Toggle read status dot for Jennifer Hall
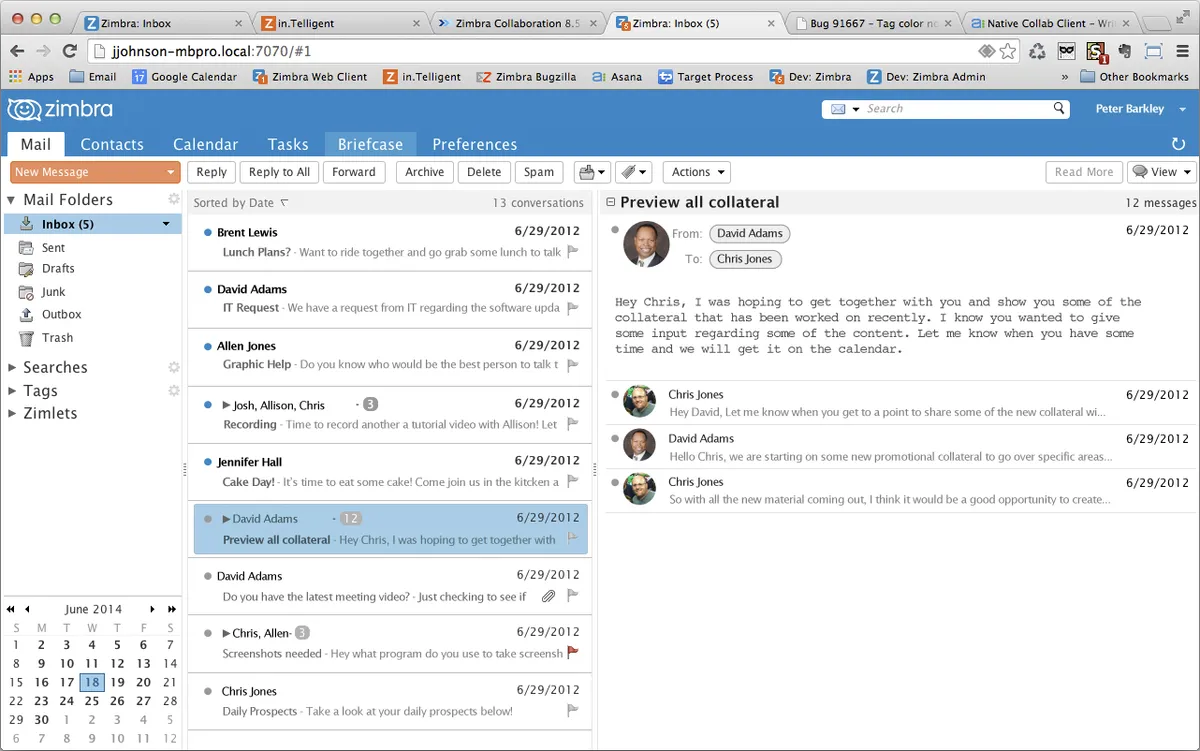The height and width of the screenshot is (751, 1200). click(x=207, y=462)
